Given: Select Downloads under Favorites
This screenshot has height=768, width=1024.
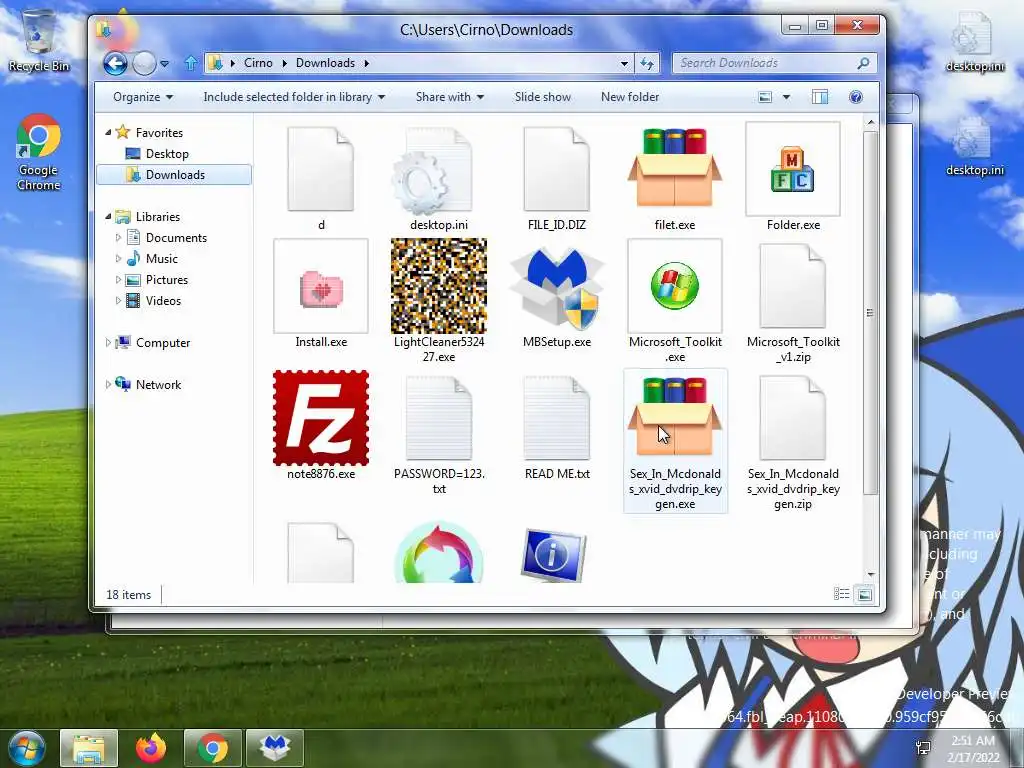Looking at the screenshot, I should point(174,174).
